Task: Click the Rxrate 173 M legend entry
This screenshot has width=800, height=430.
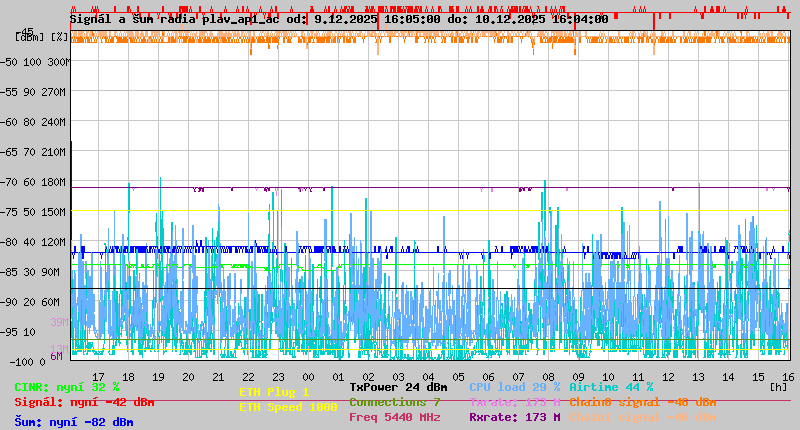Action: click(514, 417)
